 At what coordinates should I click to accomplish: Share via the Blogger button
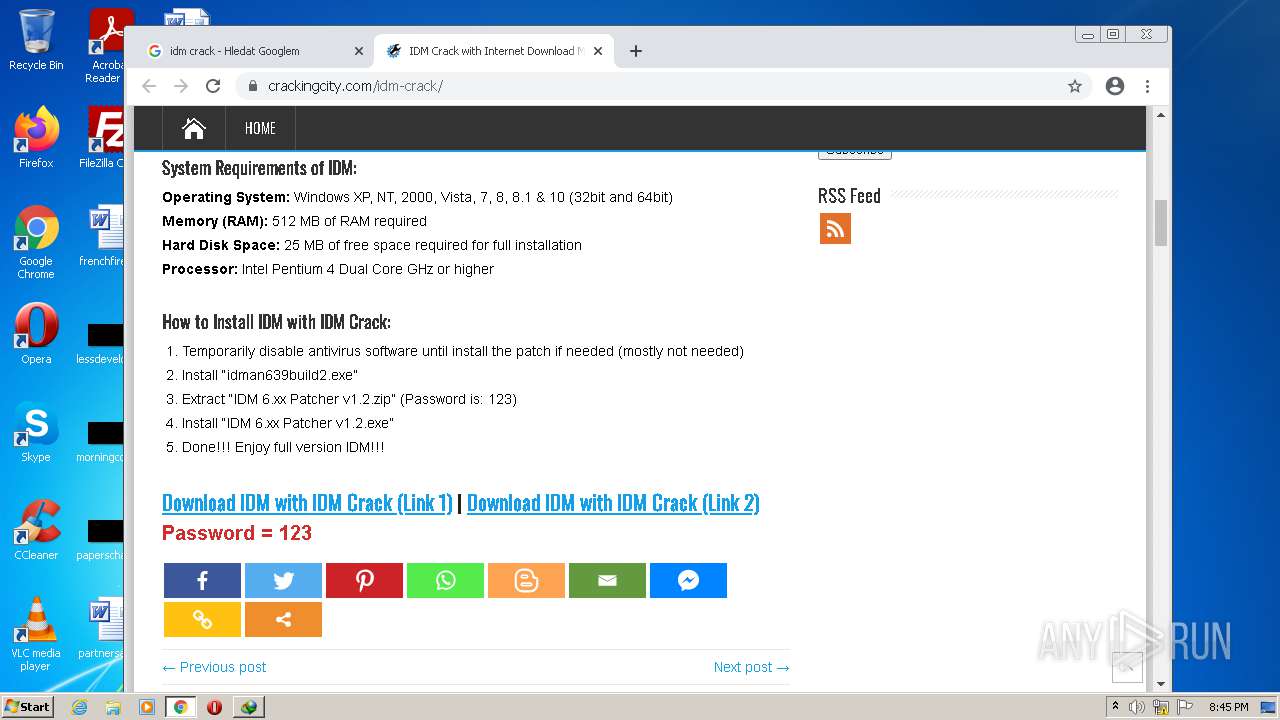point(526,580)
